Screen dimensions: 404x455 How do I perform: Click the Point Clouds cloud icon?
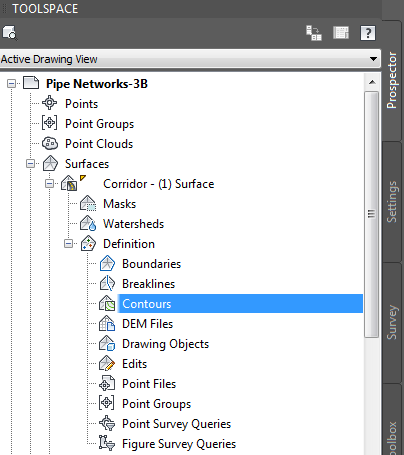(50, 143)
